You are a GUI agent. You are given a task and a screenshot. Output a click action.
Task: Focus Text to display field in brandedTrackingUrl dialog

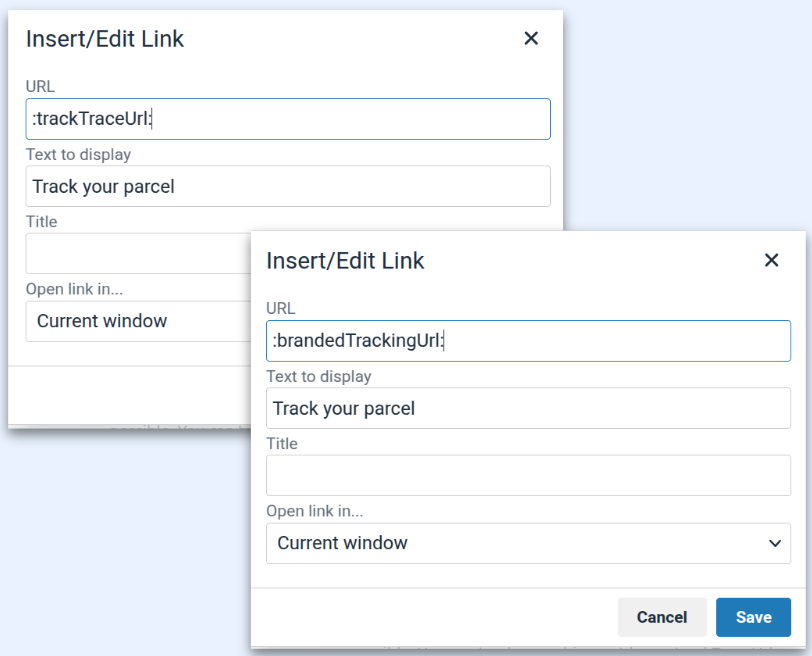(x=528, y=409)
